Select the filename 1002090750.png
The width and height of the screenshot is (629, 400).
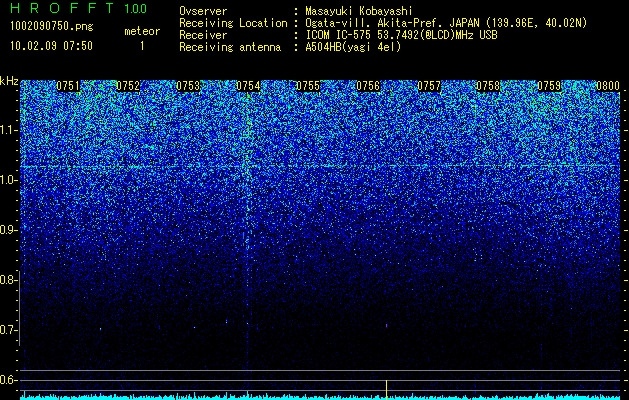52,27
